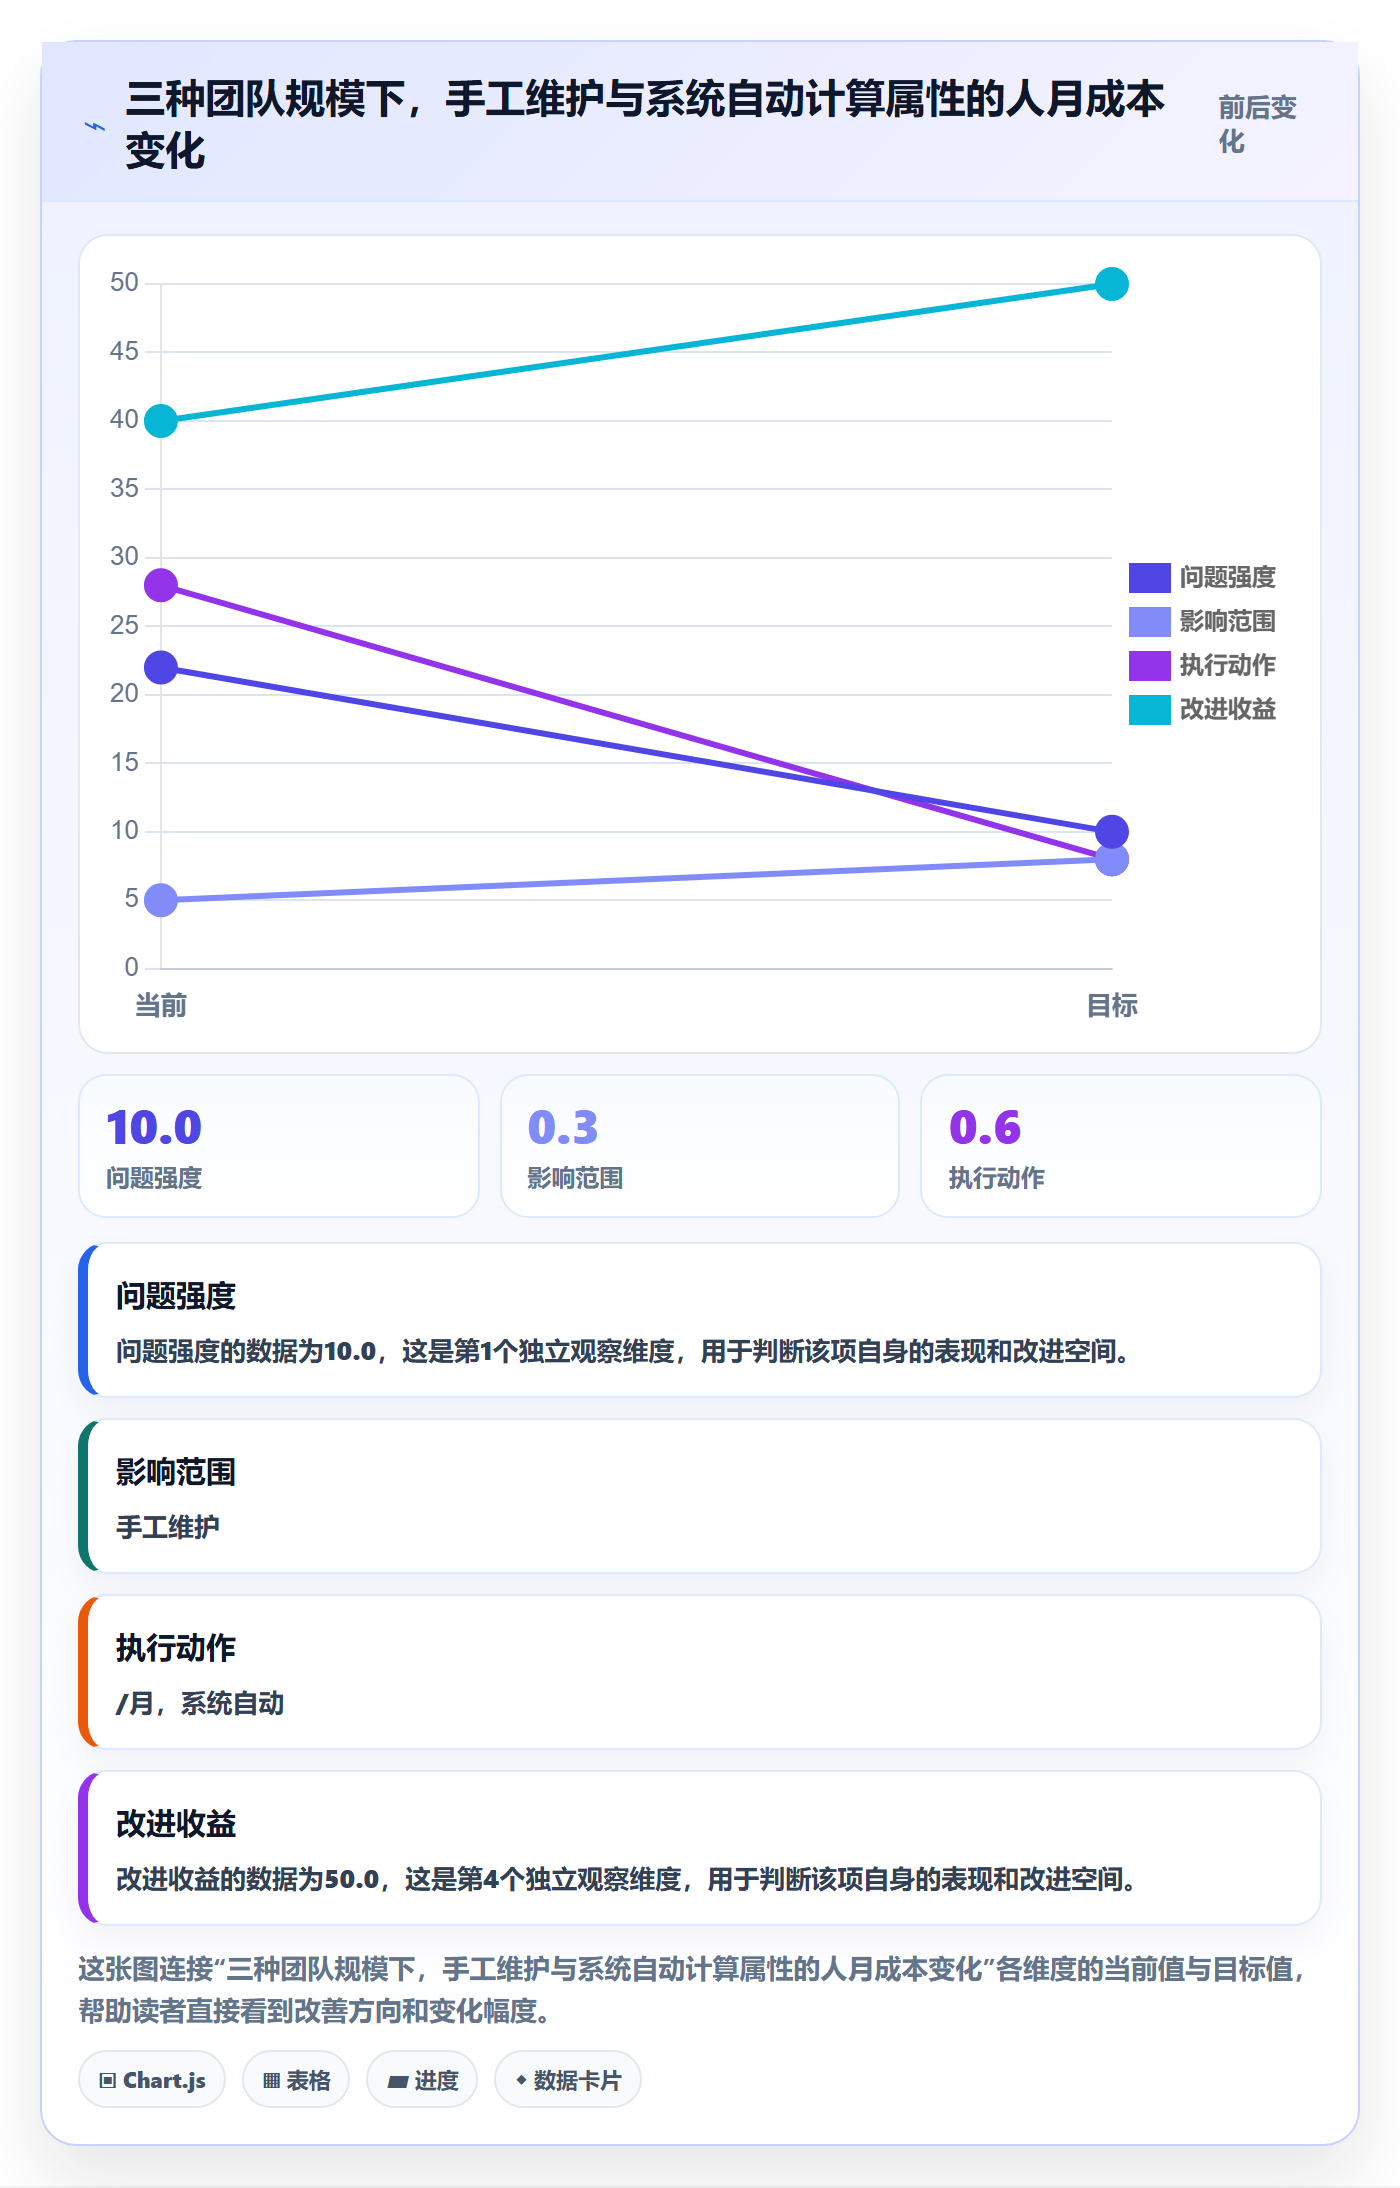Choose the 进度 tag
The image size is (1400, 2188).
[x=422, y=2080]
